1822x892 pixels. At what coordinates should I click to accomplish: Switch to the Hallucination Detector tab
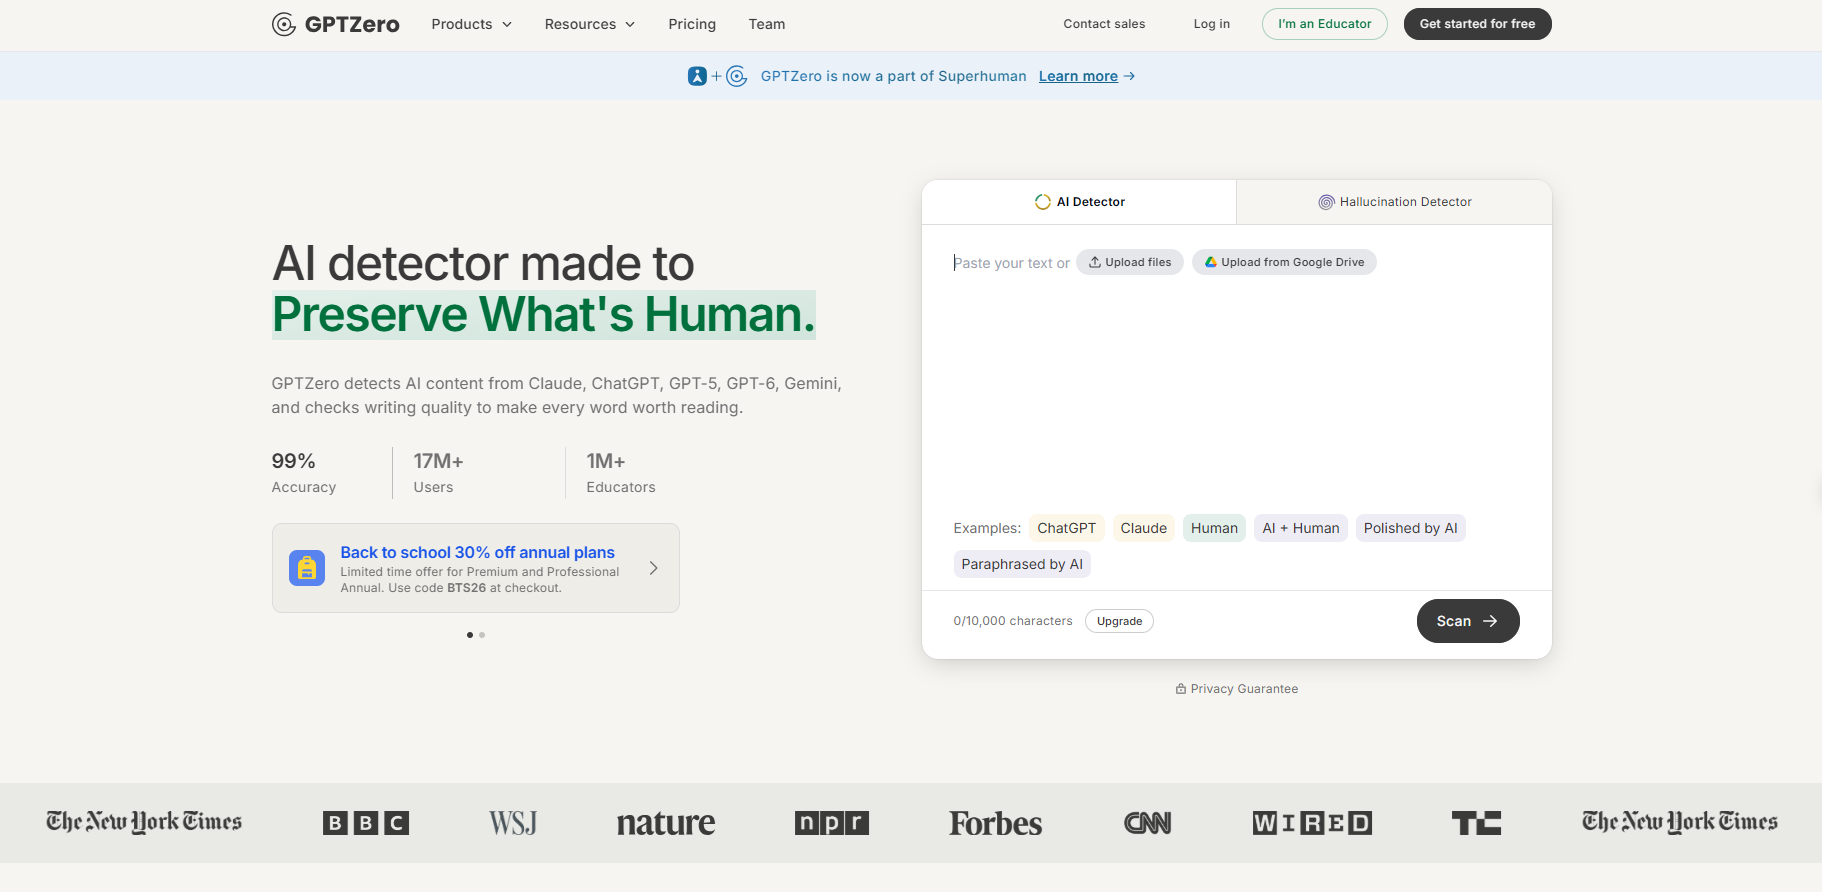coord(1394,202)
